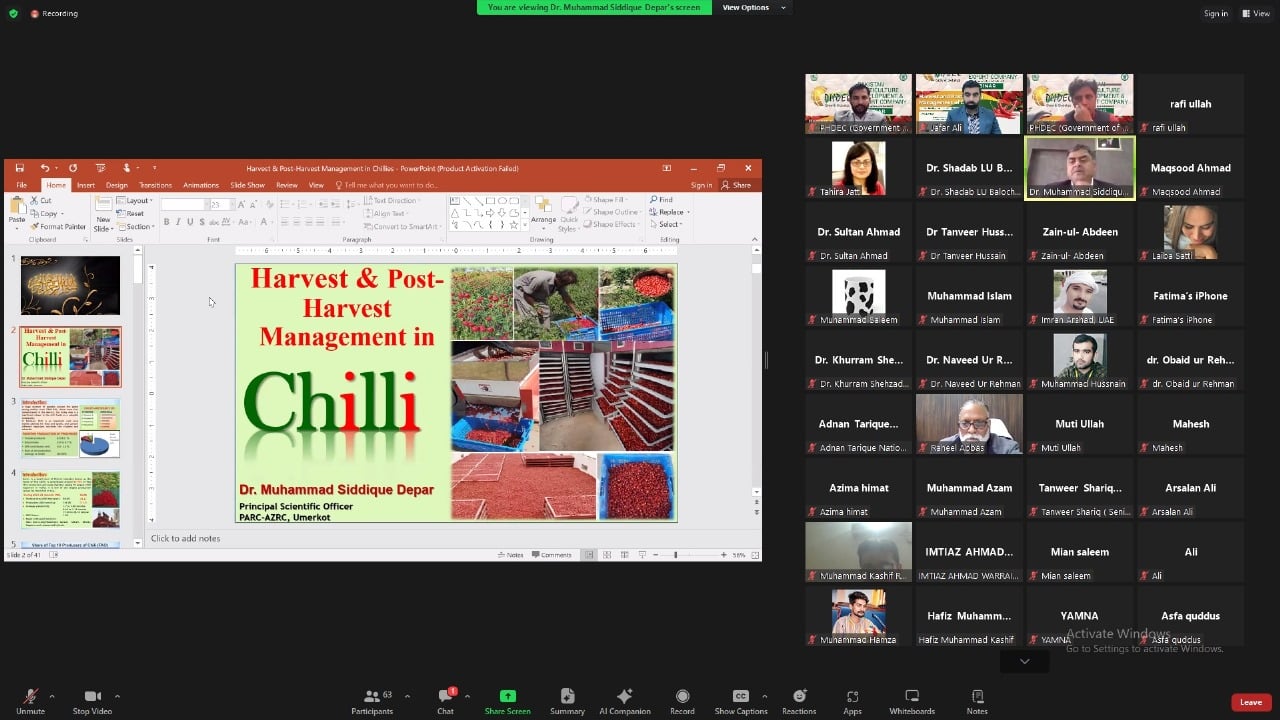Select Dr. Muhammad Siddique's video tile
The height and width of the screenshot is (720, 1280).
1079,168
